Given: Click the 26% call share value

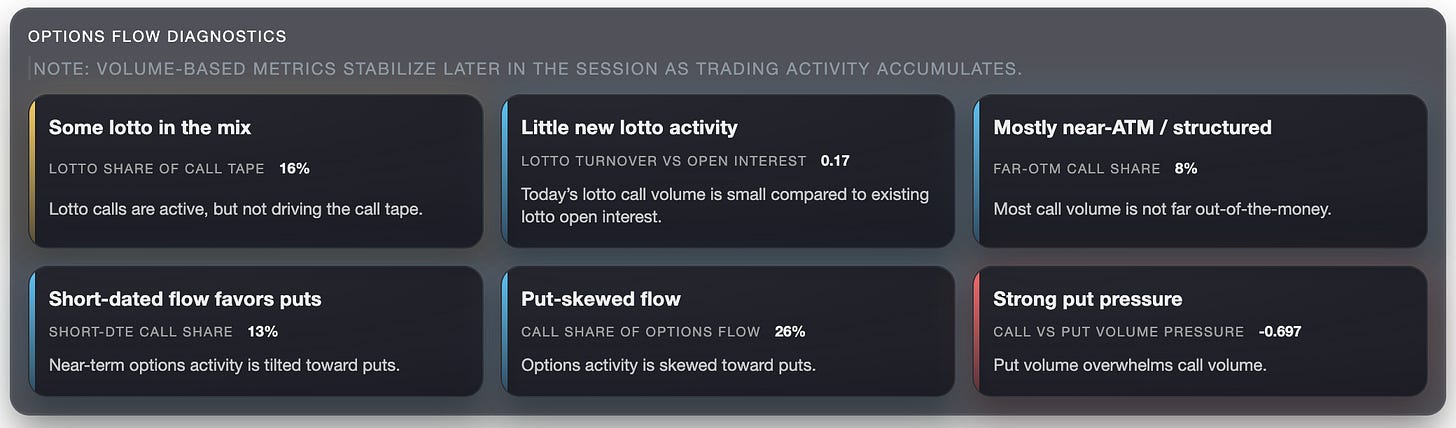Looking at the screenshot, I should coord(790,331).
